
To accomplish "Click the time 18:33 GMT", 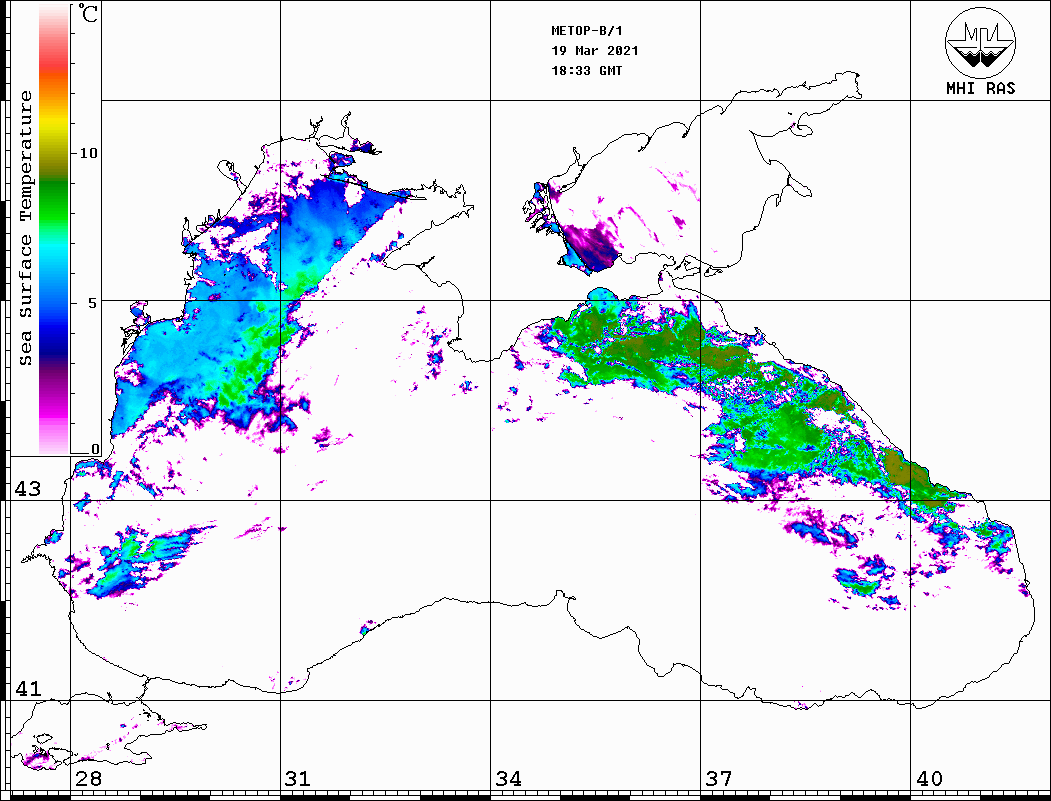I will (586, 70).
